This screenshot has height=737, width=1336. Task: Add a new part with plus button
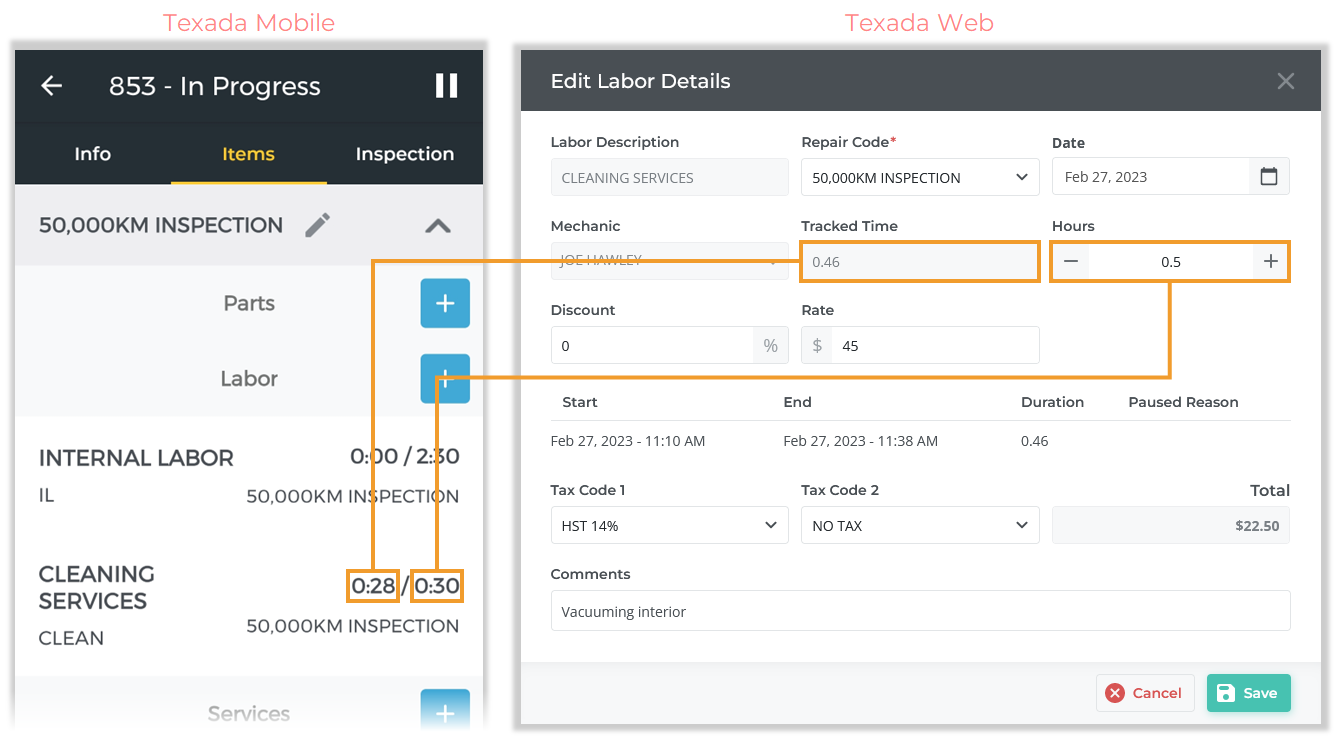point(444,303)
